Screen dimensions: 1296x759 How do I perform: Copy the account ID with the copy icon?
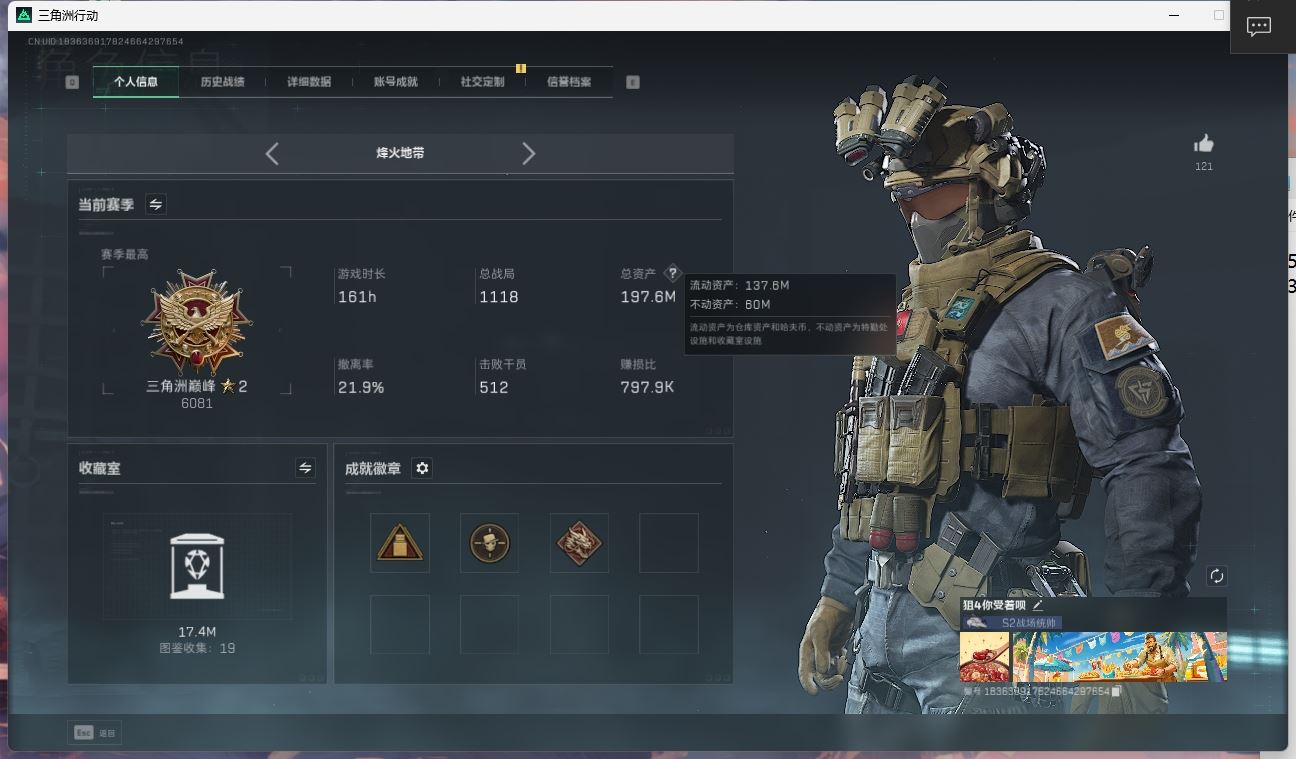coord(1117,691)
